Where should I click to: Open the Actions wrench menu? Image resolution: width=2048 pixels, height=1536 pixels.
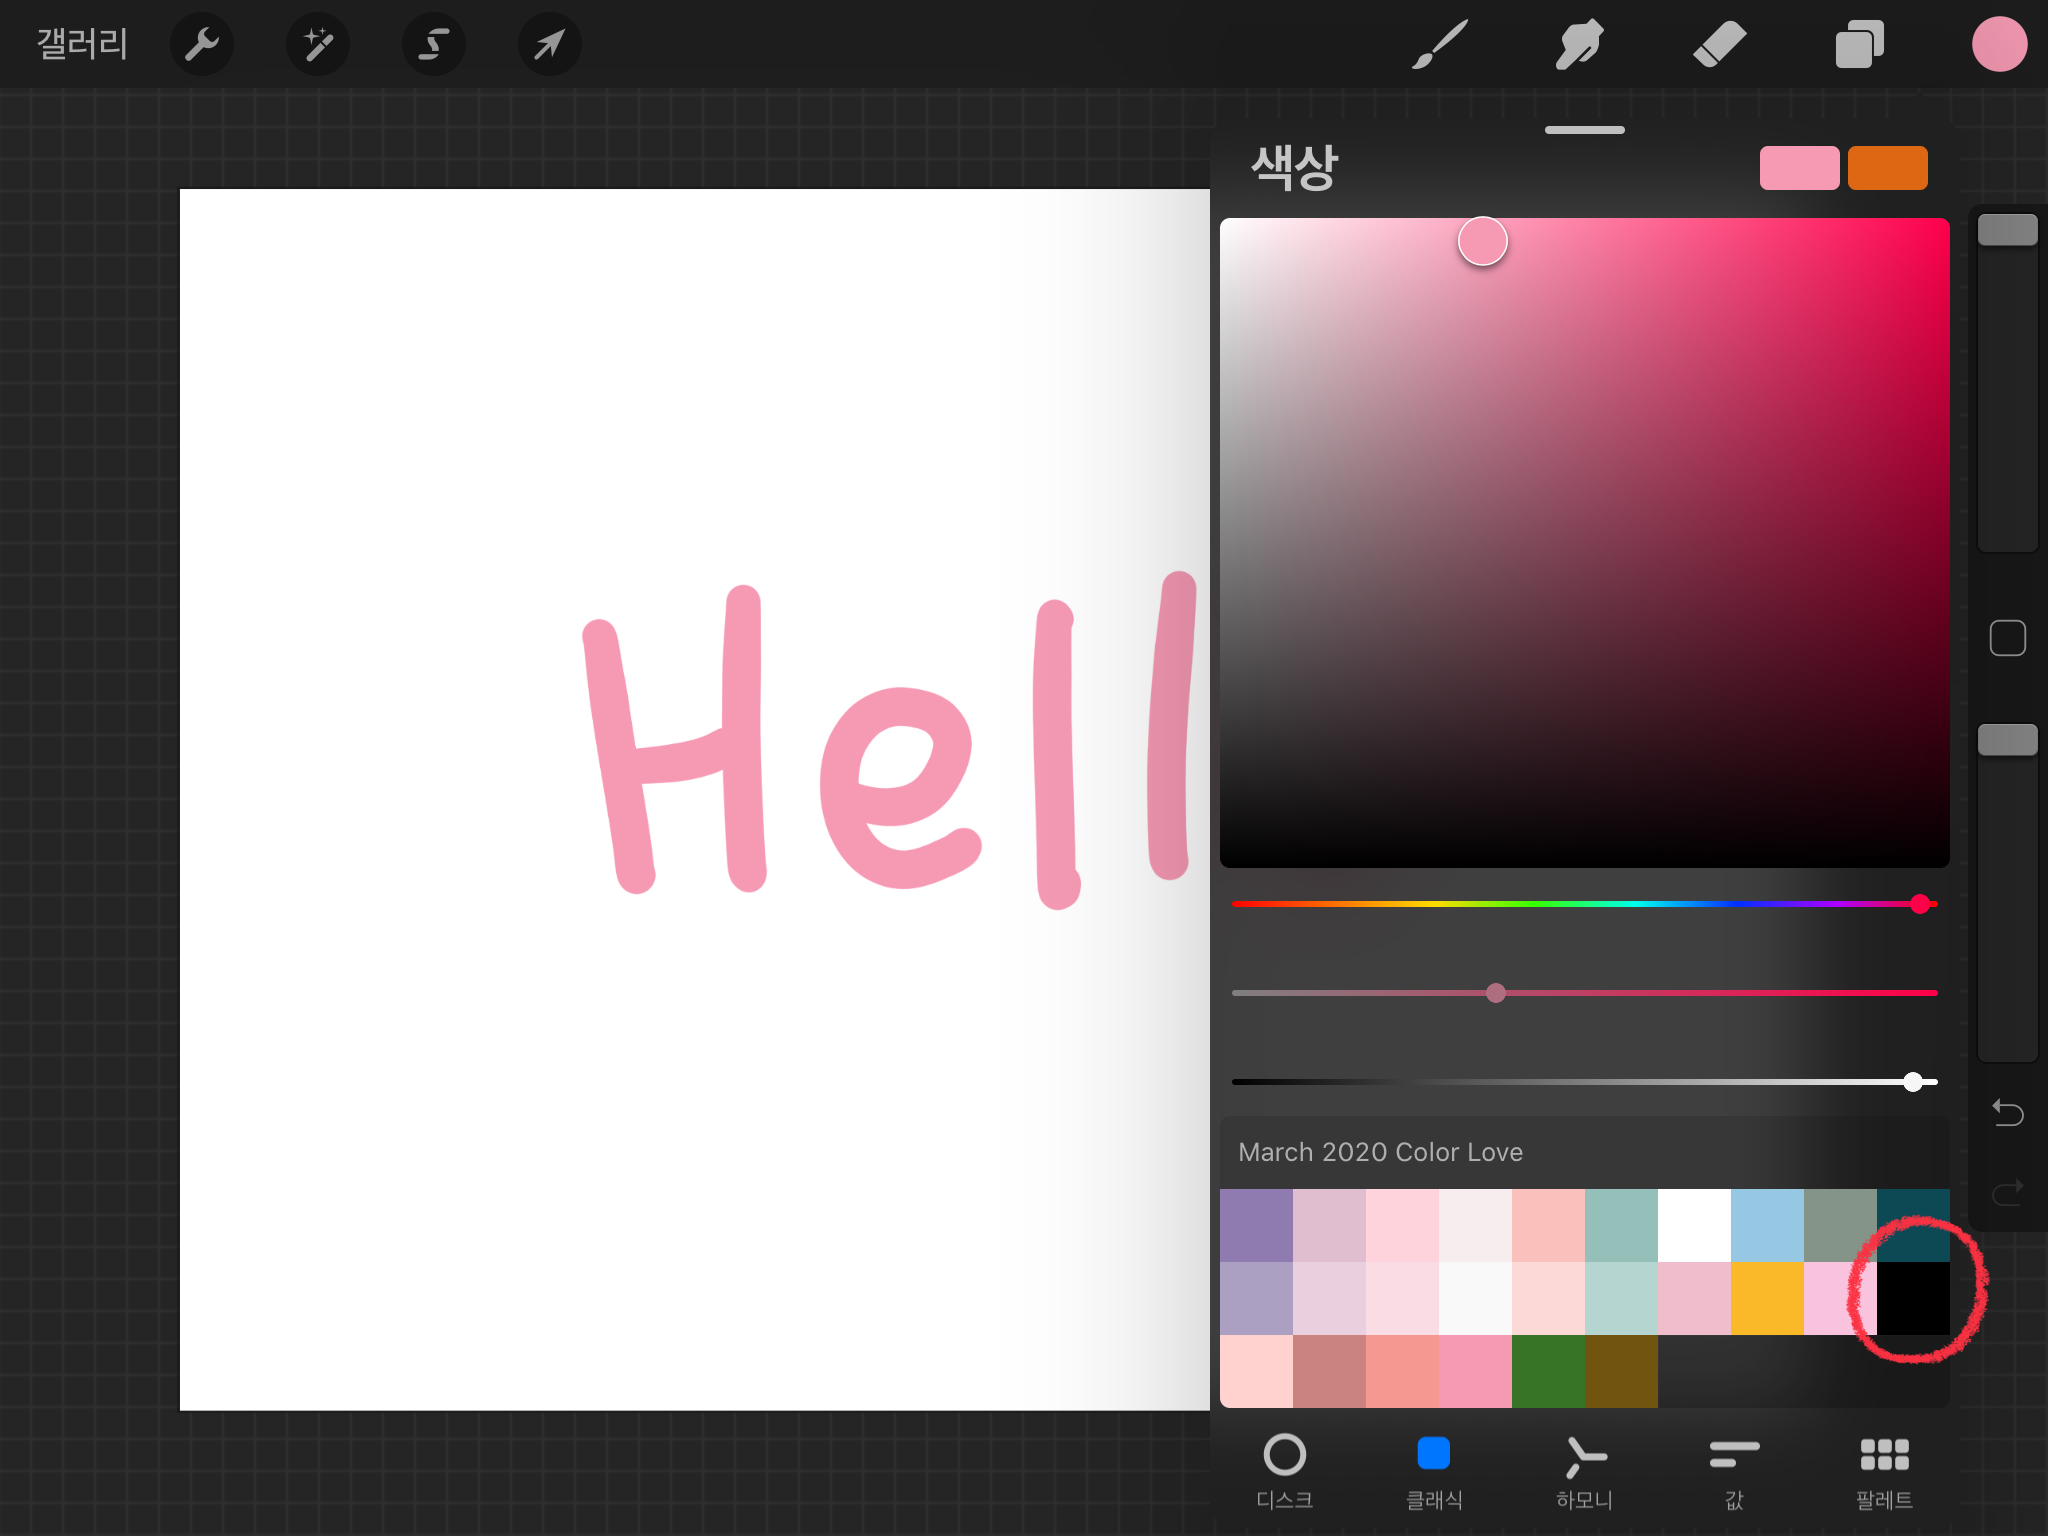point(201,44)
